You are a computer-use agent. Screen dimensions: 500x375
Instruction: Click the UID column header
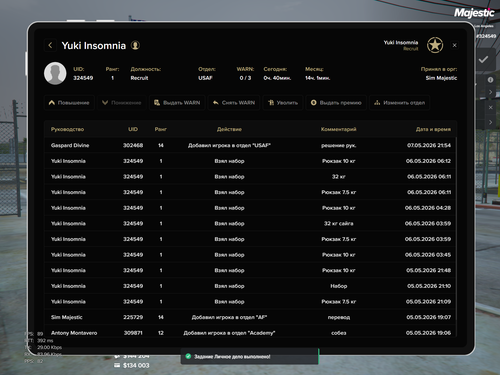tap(133, 129)
